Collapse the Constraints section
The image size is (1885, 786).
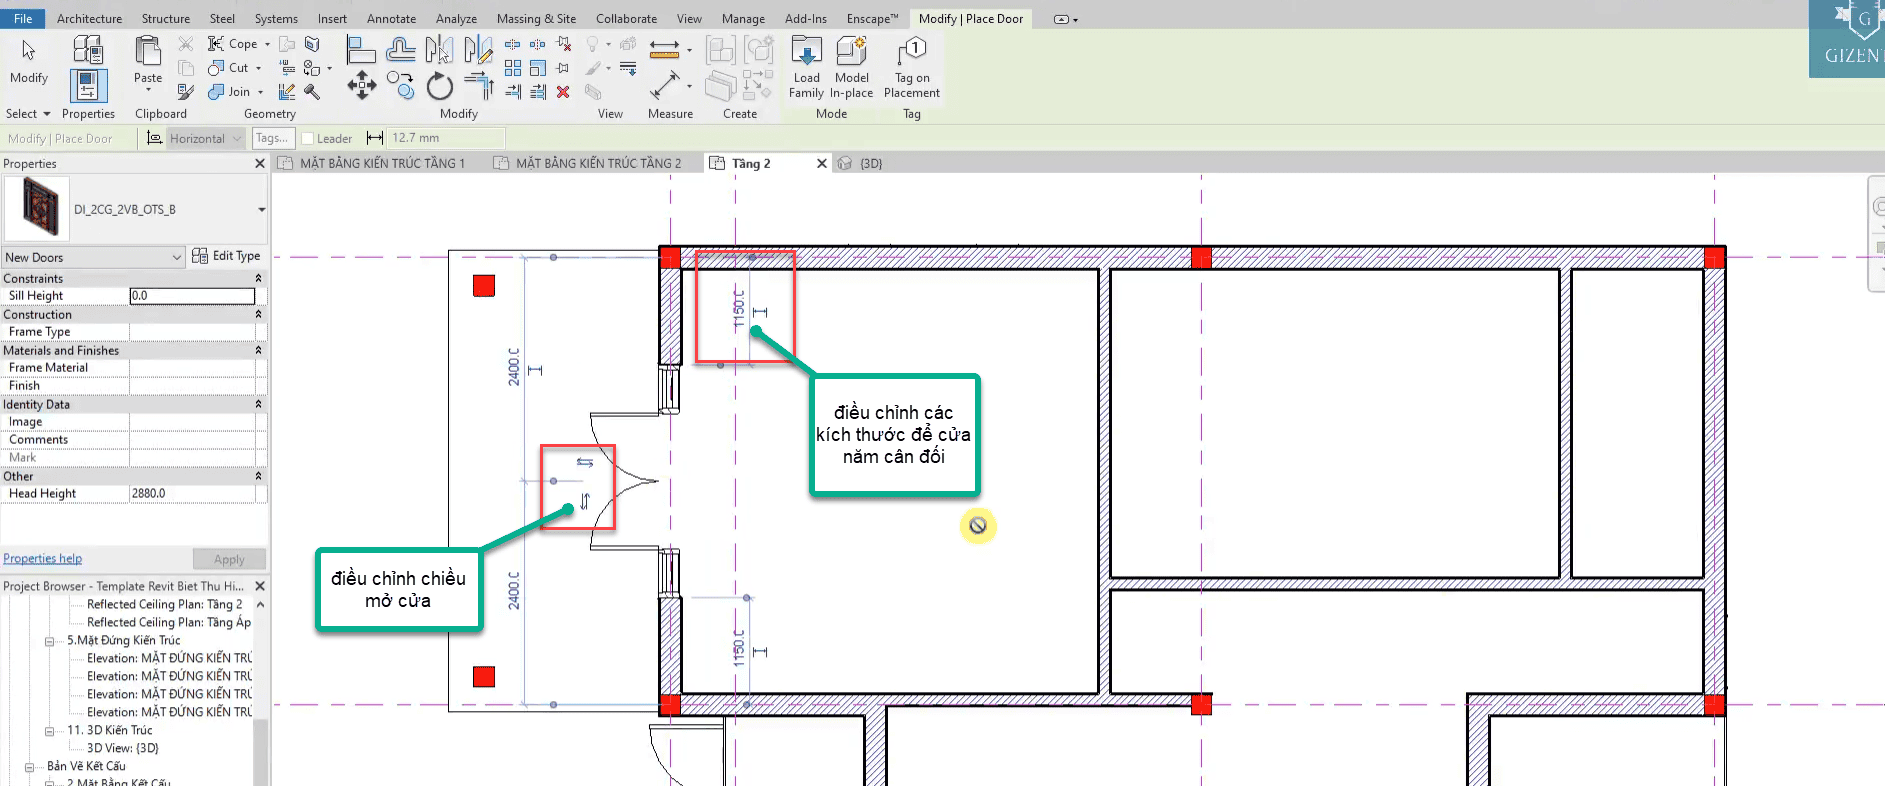tap(259, 279)
